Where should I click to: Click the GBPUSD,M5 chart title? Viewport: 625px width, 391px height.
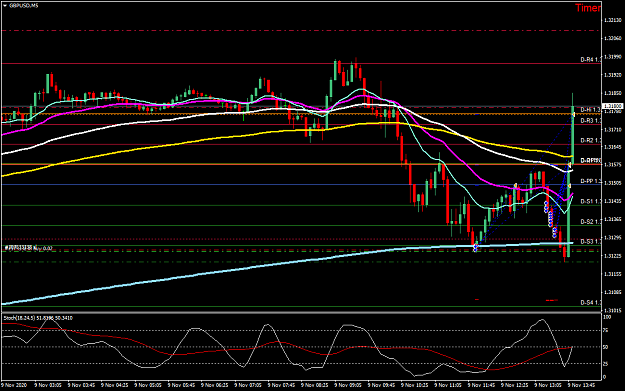[x=24, y=6]
